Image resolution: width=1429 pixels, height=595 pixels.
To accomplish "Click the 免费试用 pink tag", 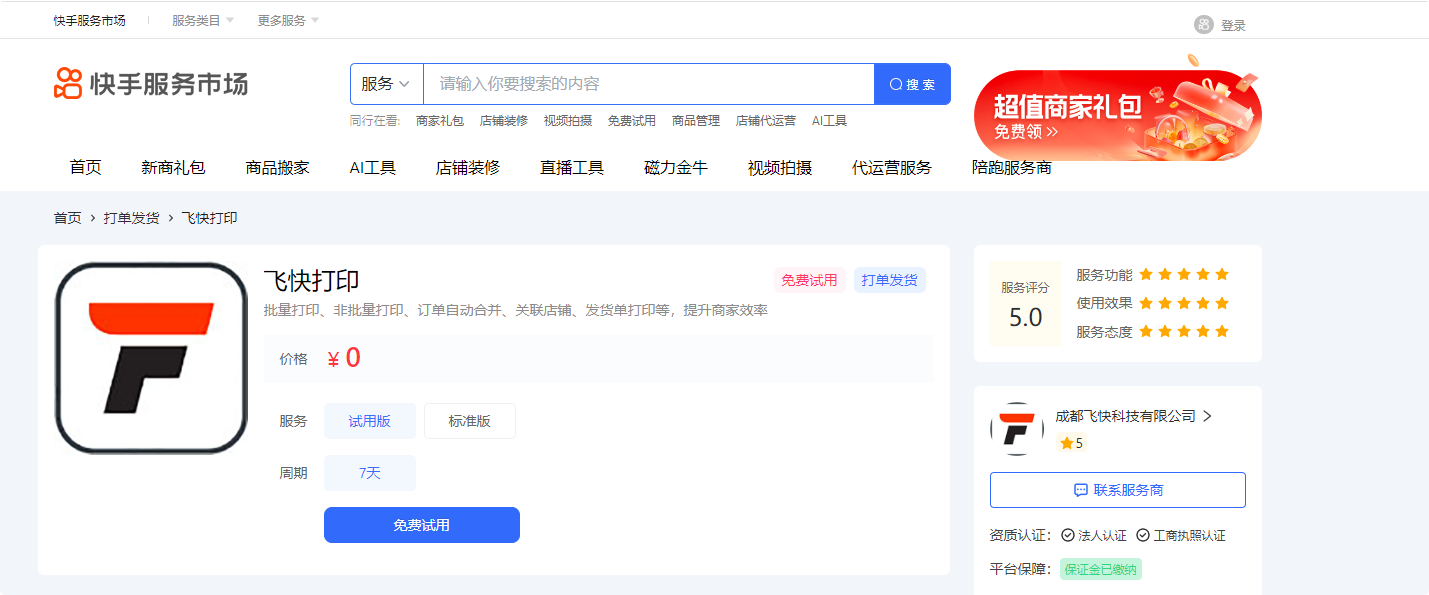I will point(809,280).
